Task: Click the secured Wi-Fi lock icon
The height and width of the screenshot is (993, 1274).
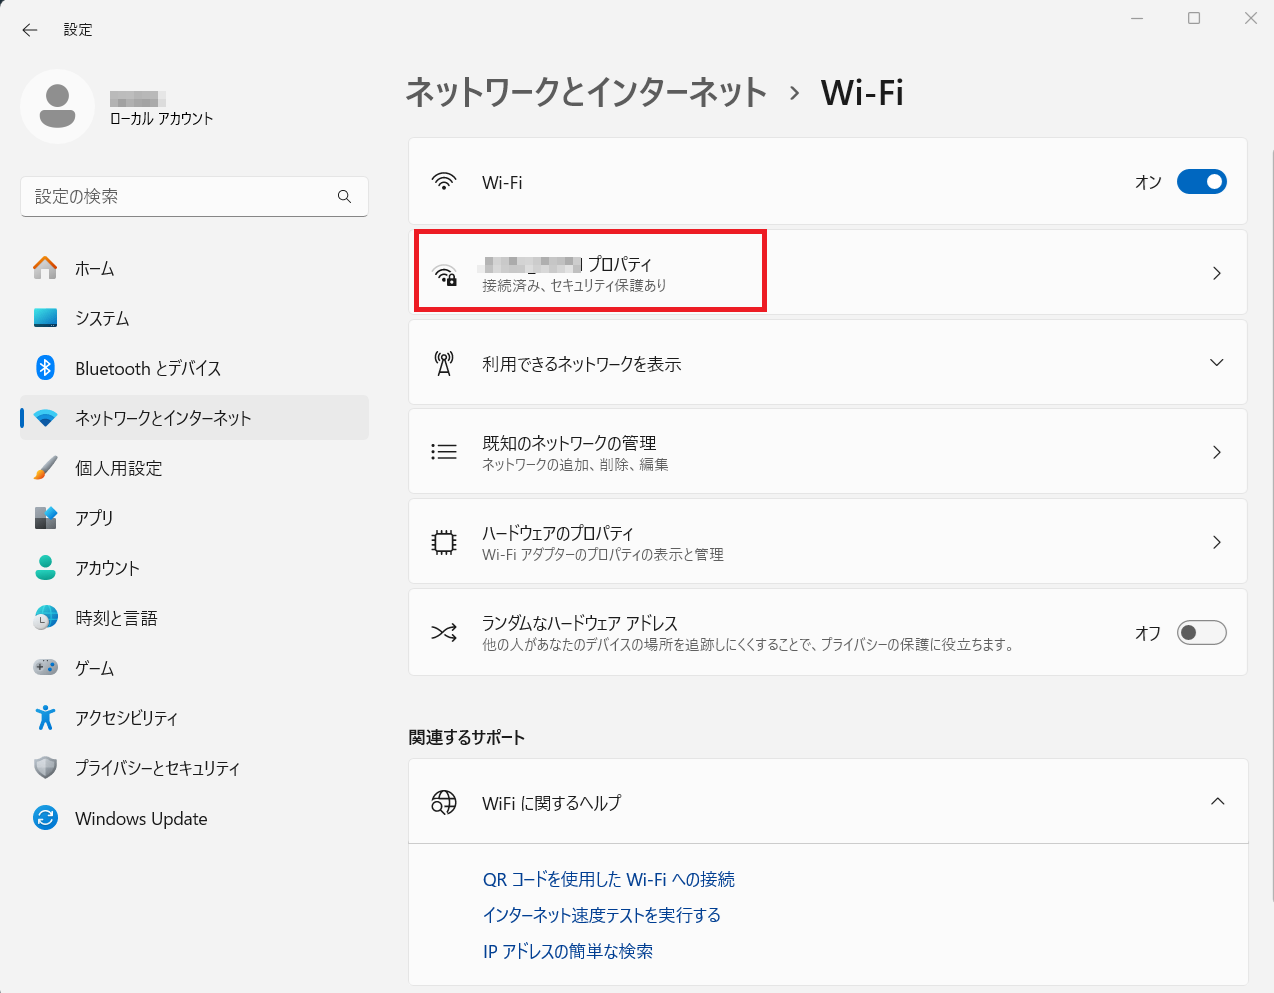Action: pos(444,275)
